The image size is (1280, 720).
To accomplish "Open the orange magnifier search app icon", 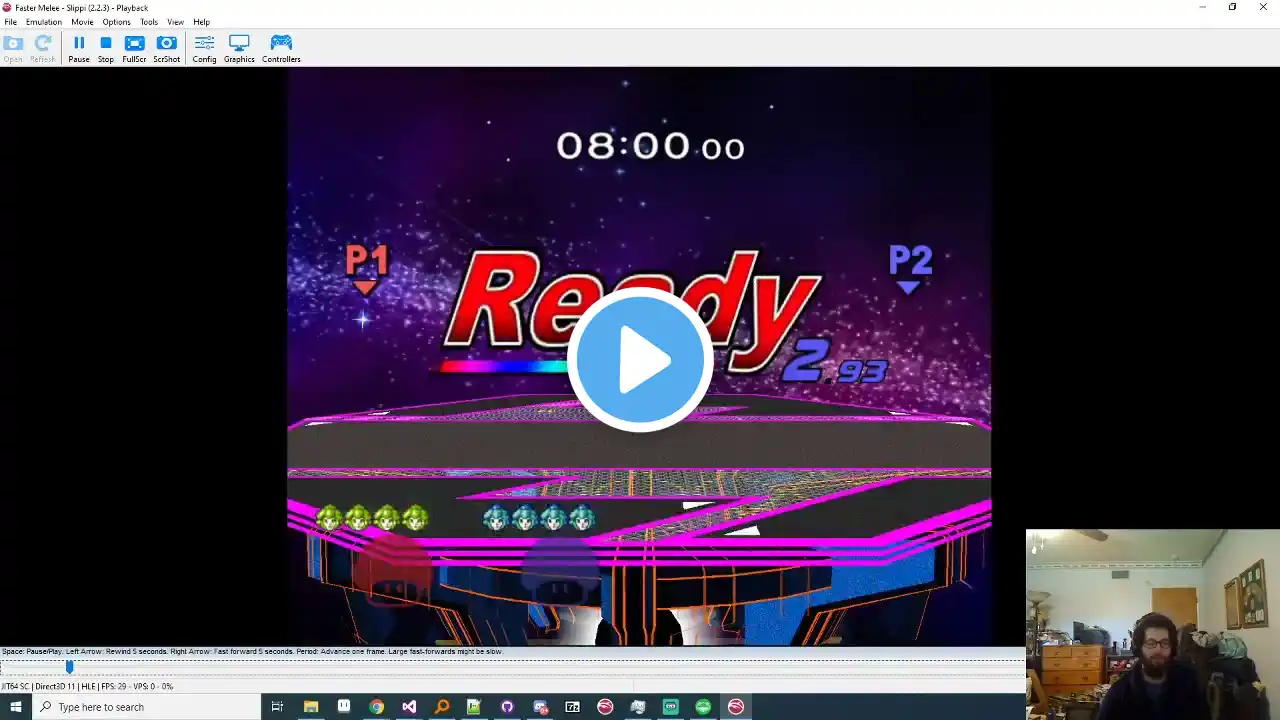I will click(x=442, y=707).
